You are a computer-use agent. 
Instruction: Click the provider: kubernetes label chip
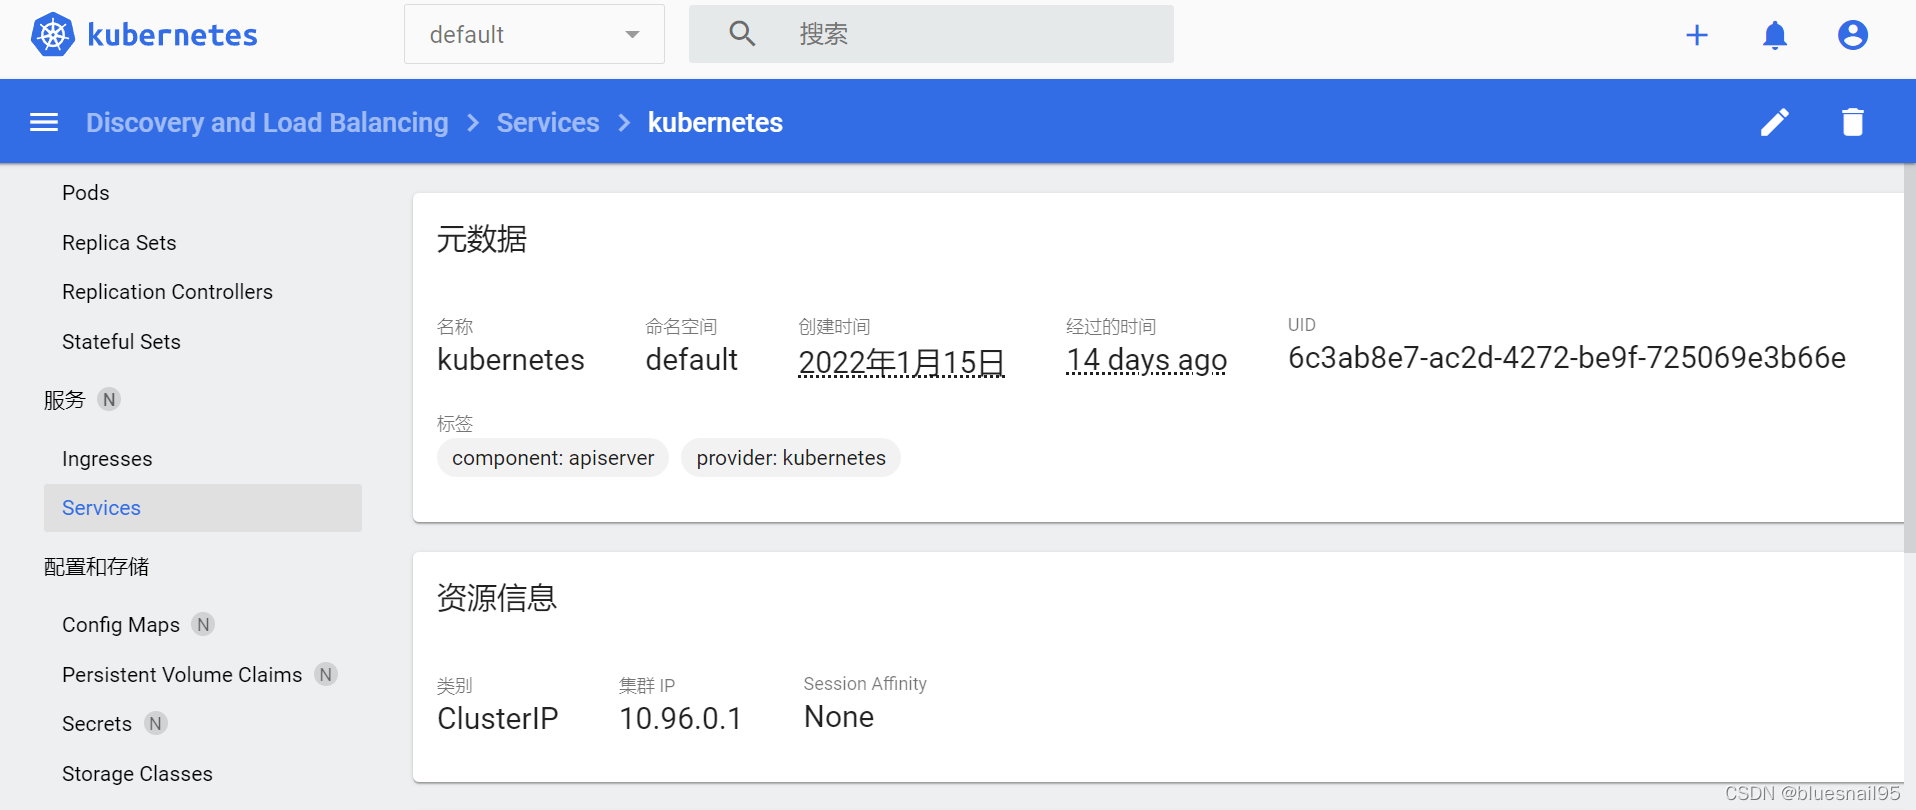[791, 458]
